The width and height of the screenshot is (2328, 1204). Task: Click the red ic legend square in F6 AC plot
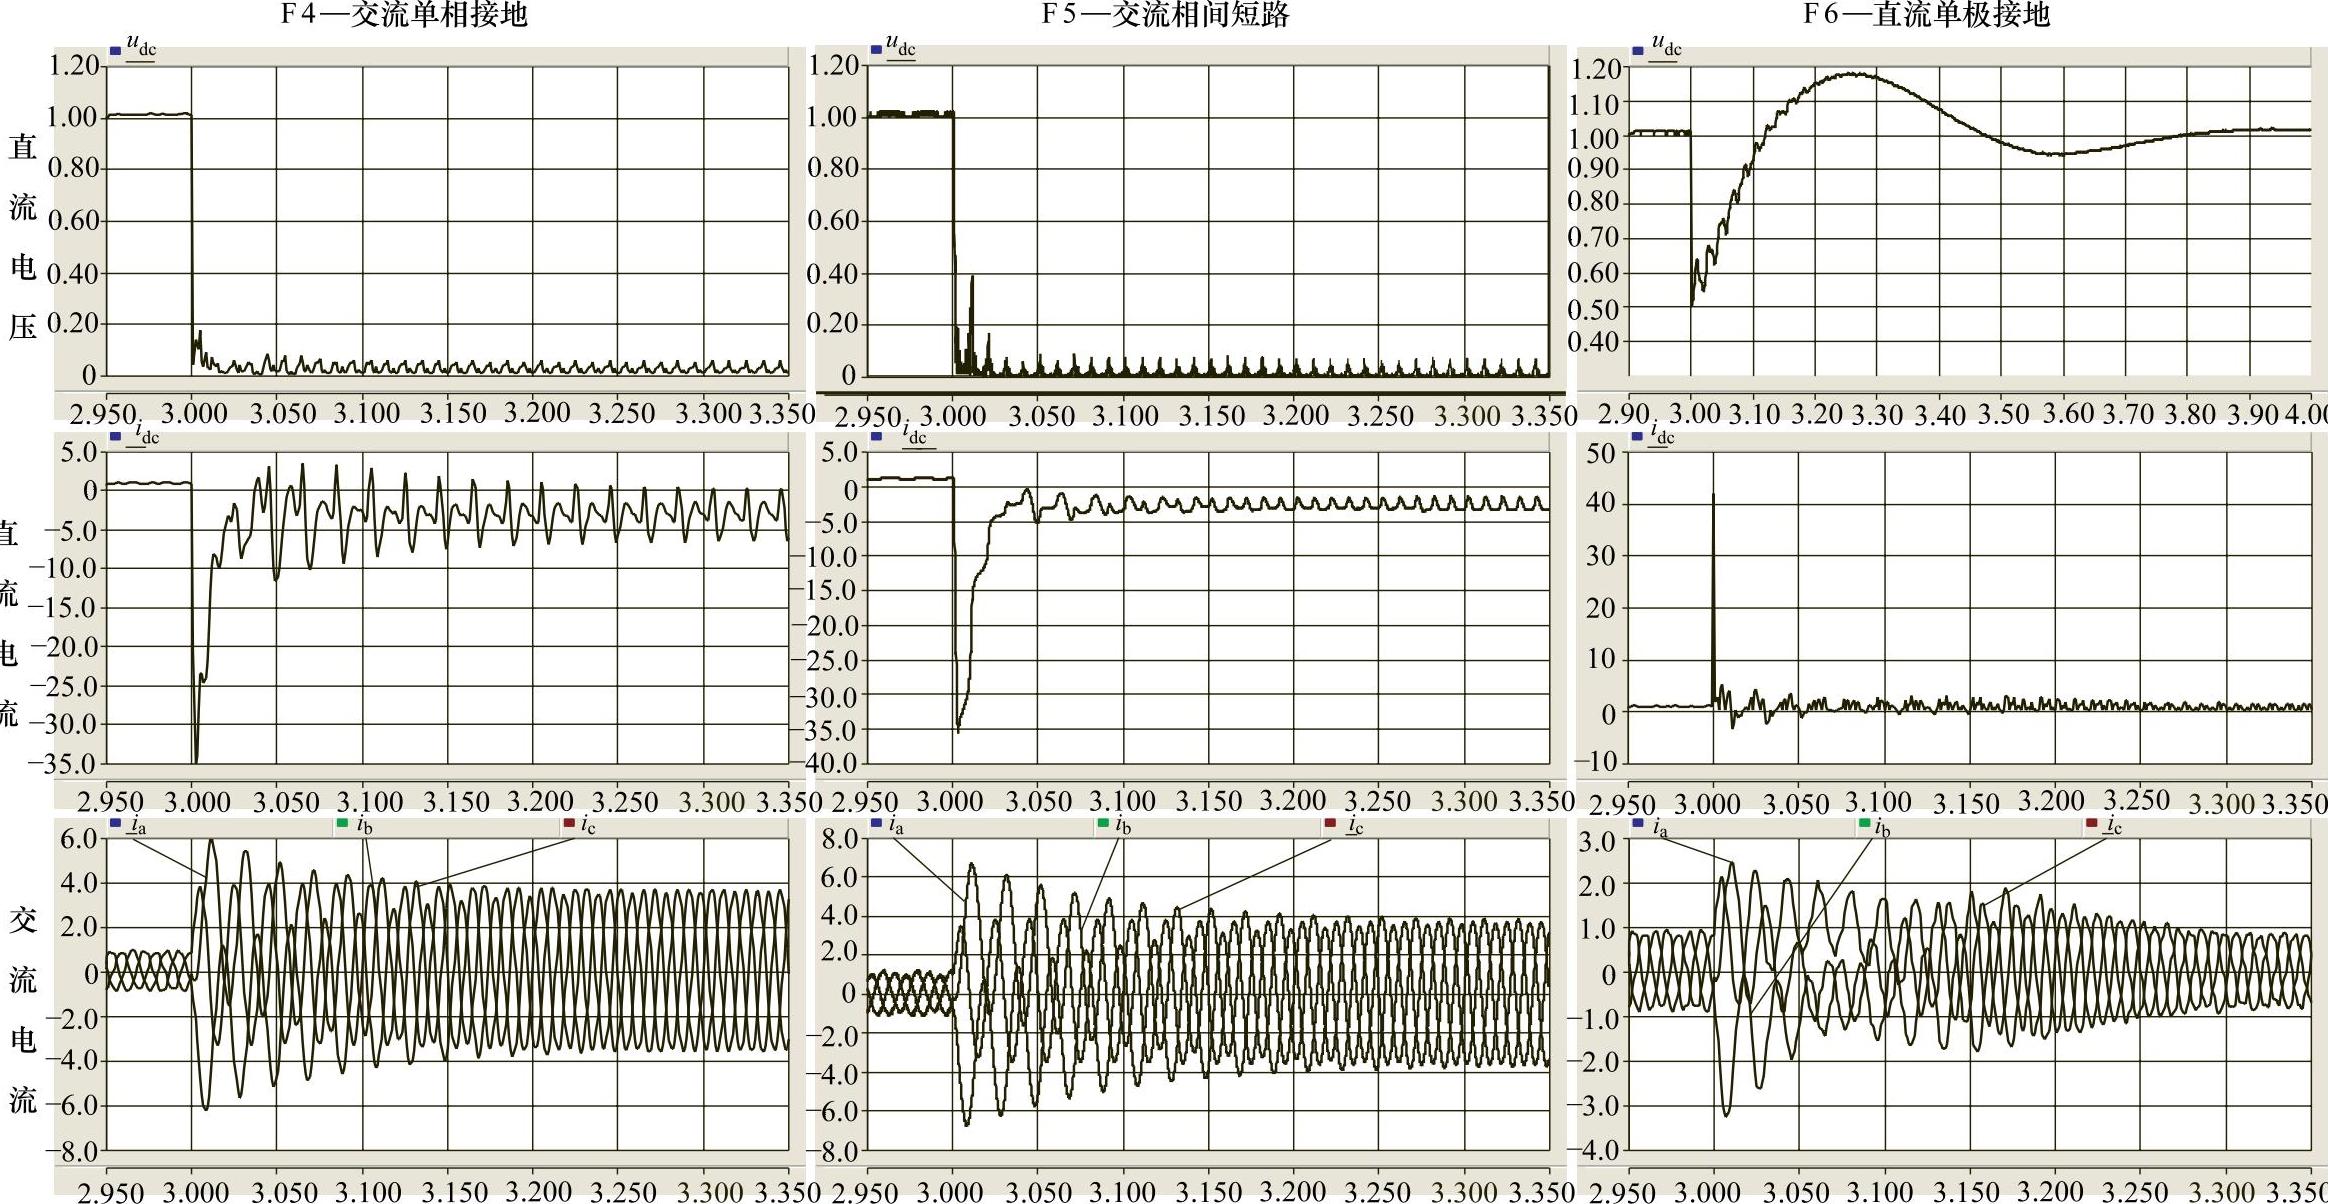tap(2091, 824)
